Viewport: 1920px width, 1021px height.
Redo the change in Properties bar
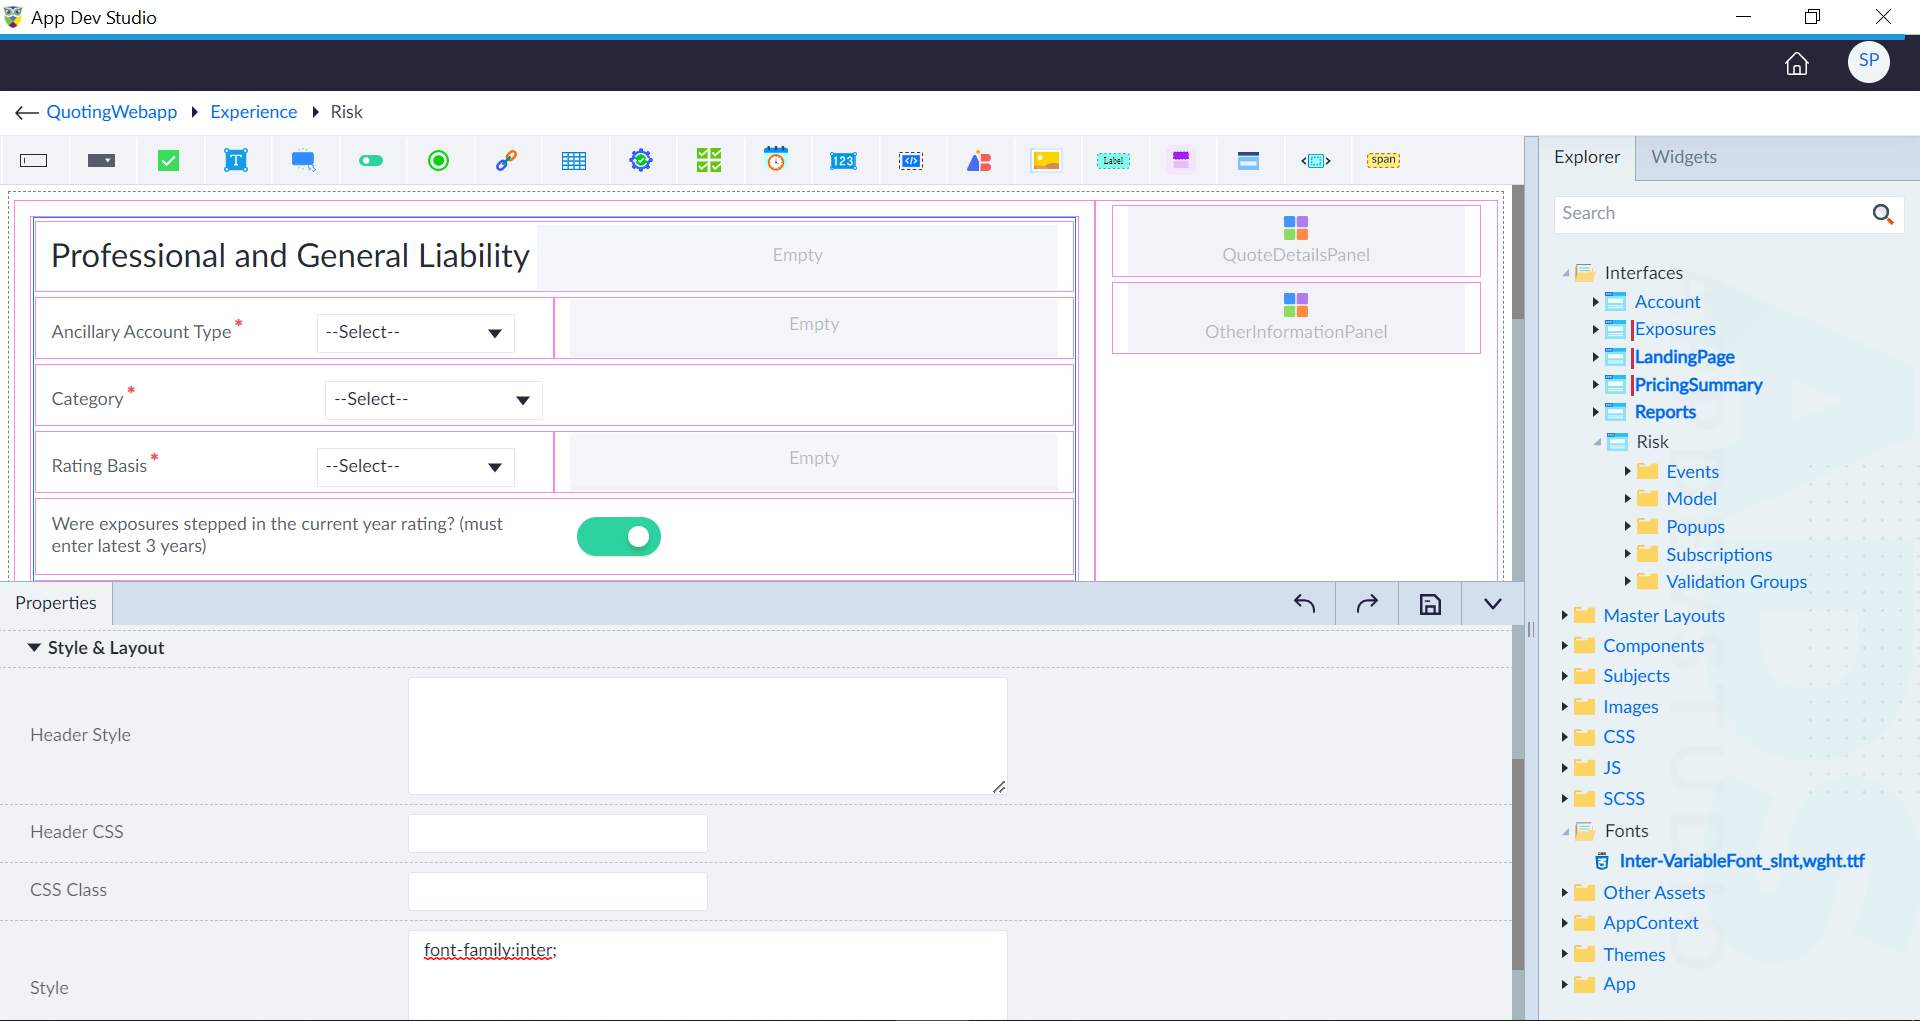coord(1367,603)
